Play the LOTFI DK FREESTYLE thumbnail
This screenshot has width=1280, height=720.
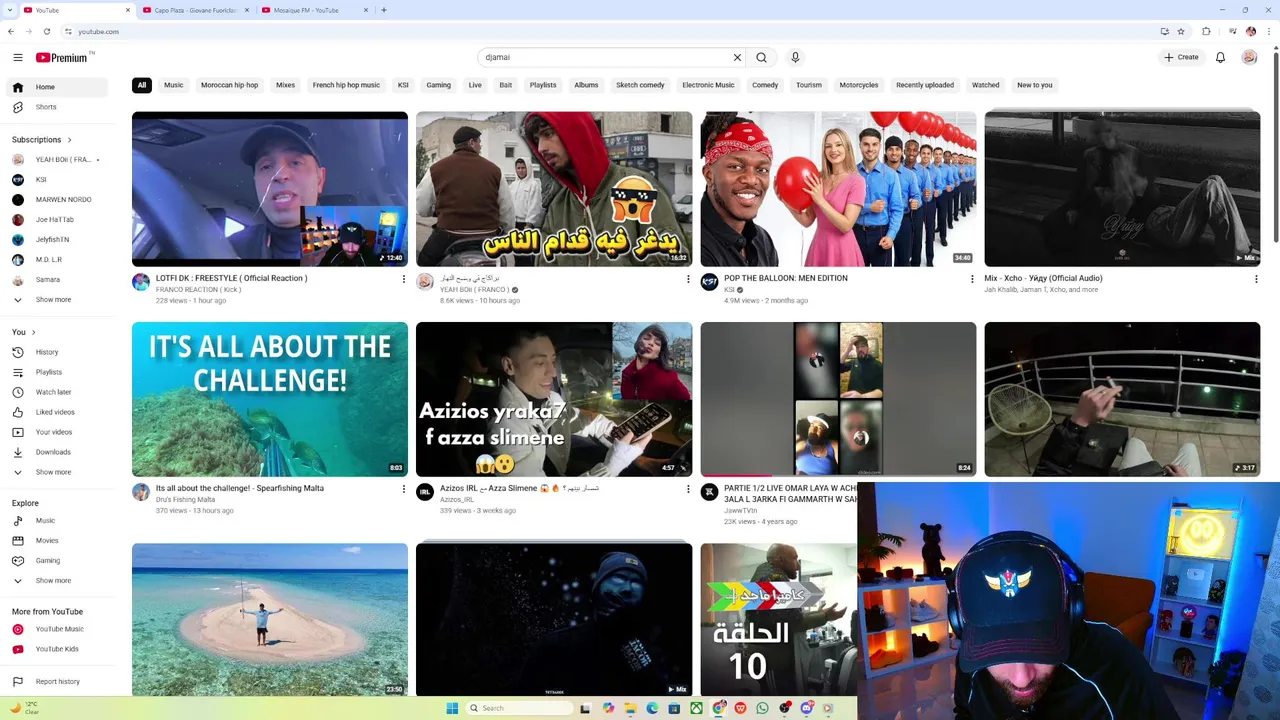point(270,189)
